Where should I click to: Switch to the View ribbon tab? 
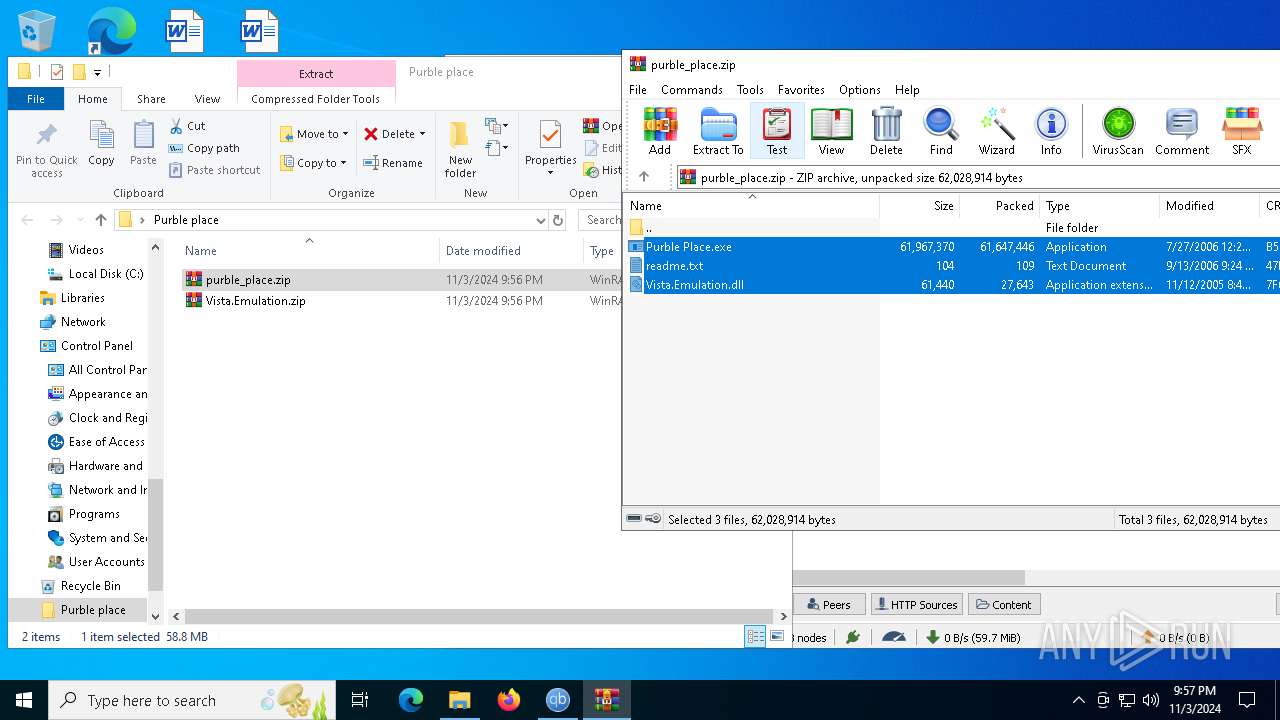[x=207, y=99]
